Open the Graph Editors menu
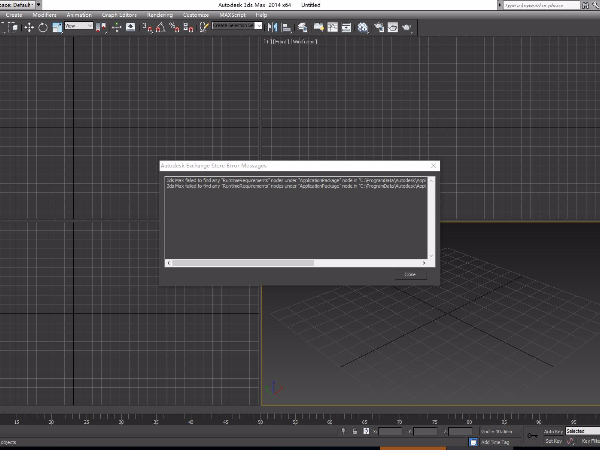The image size is (600, 450). tap(118, 16)
